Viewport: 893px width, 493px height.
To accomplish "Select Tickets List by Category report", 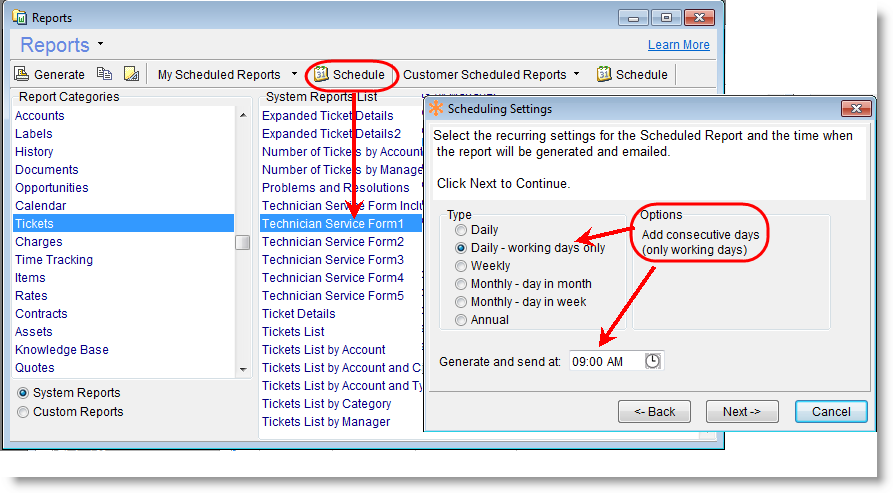I will click(326, 404).
